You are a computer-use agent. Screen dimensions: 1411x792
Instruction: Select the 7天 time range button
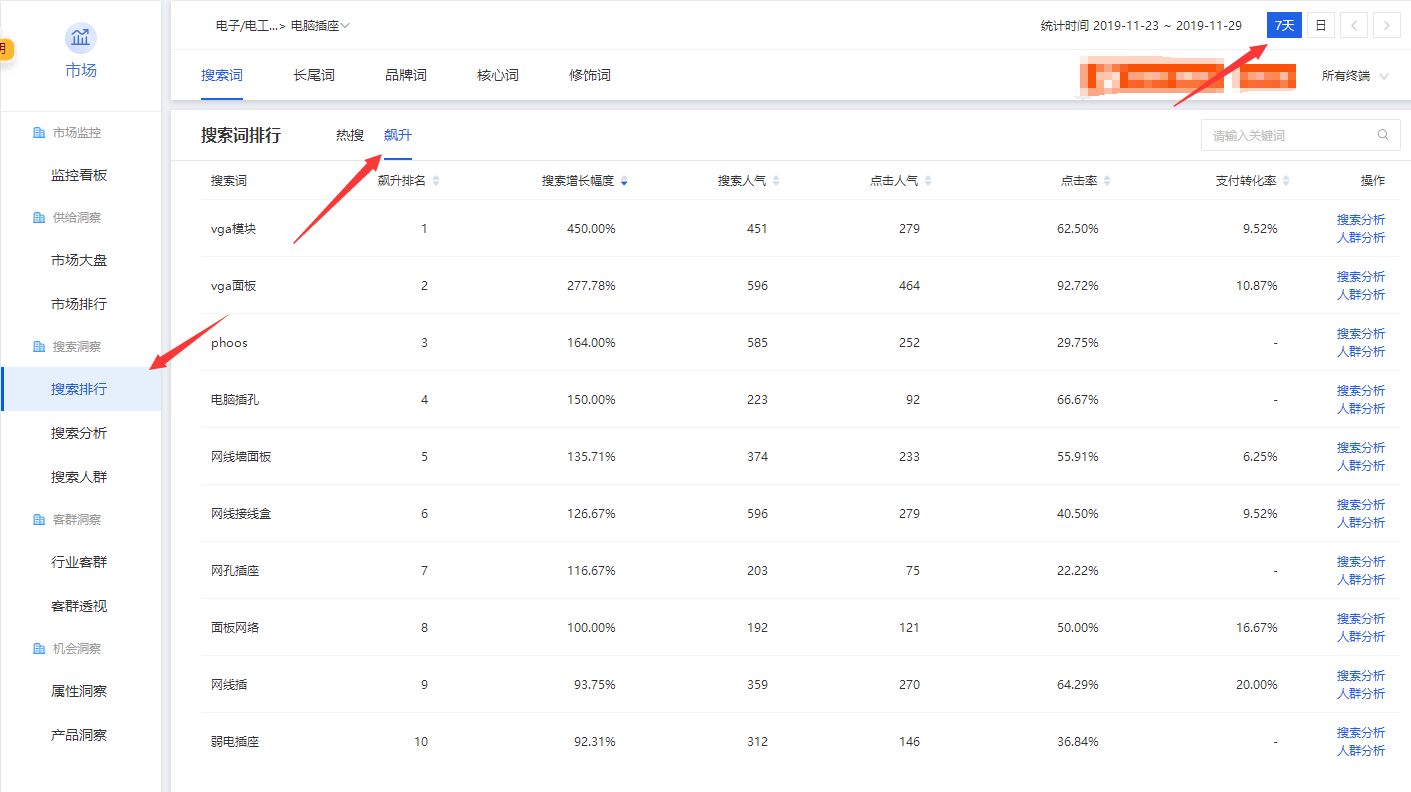click(x=1284, y=26)
